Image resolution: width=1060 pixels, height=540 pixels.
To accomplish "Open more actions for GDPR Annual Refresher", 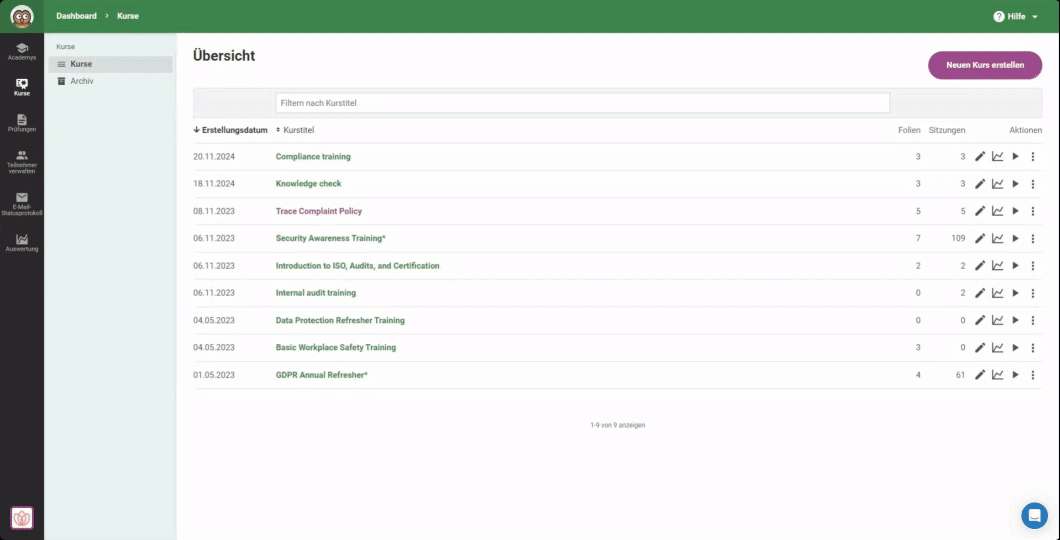I will [x=1033, y=375].
